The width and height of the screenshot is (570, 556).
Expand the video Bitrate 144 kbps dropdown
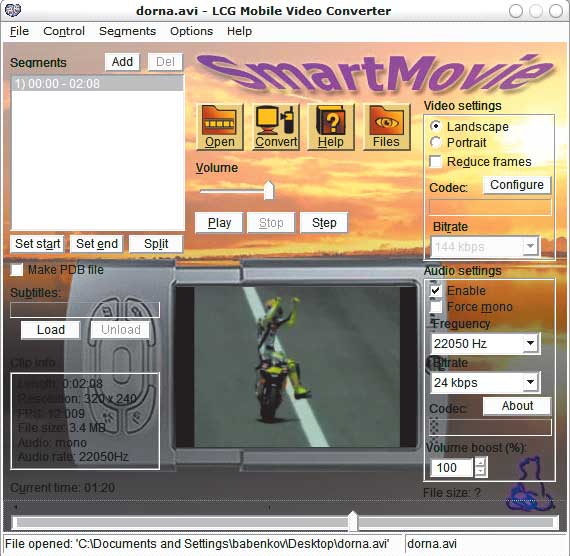[530, 246]
